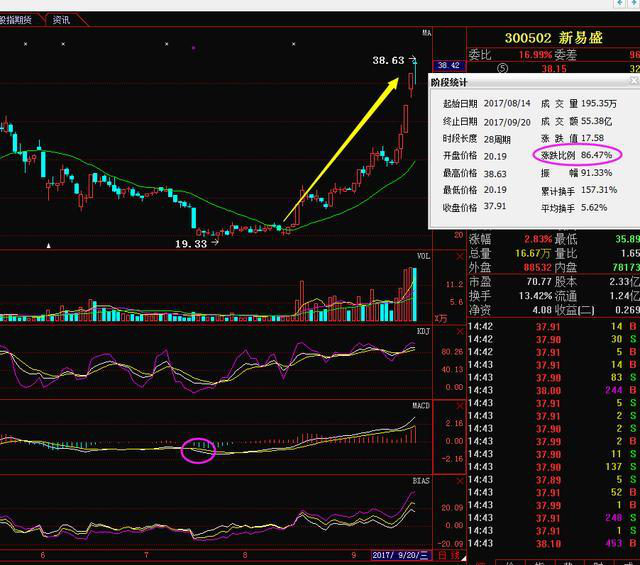
Task: Click the forward arrow icon at the top right
Action: pos(633,3)
